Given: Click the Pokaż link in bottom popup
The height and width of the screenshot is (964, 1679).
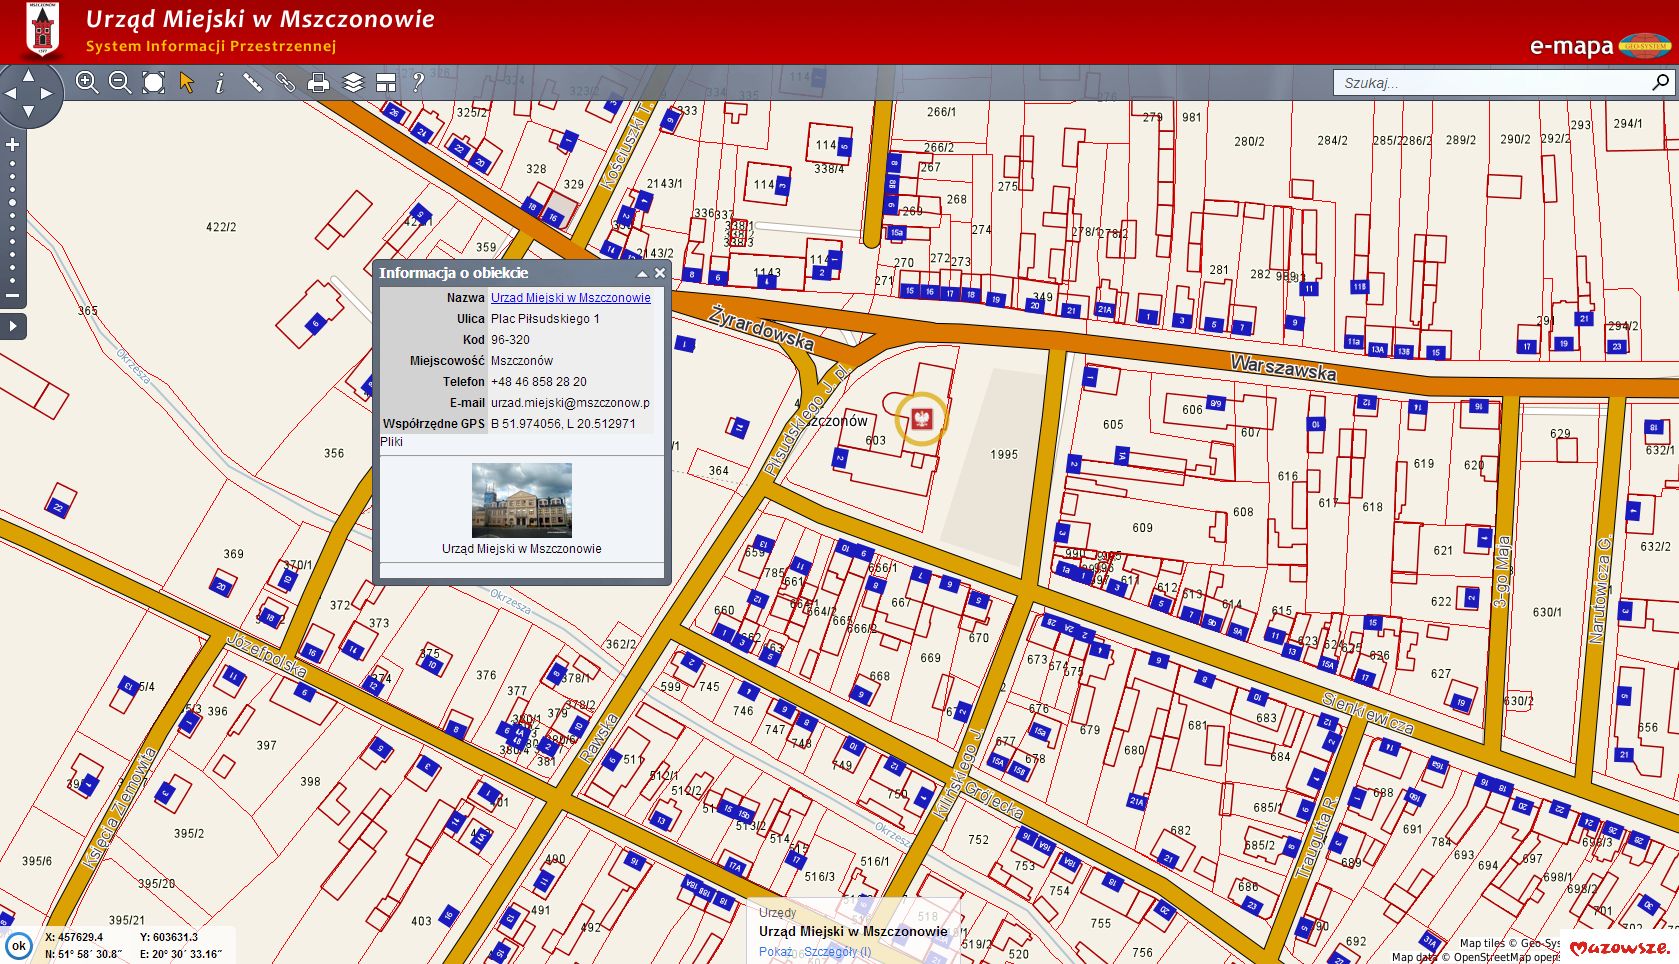Looking at the screenshot, I should tap(776, 952).
